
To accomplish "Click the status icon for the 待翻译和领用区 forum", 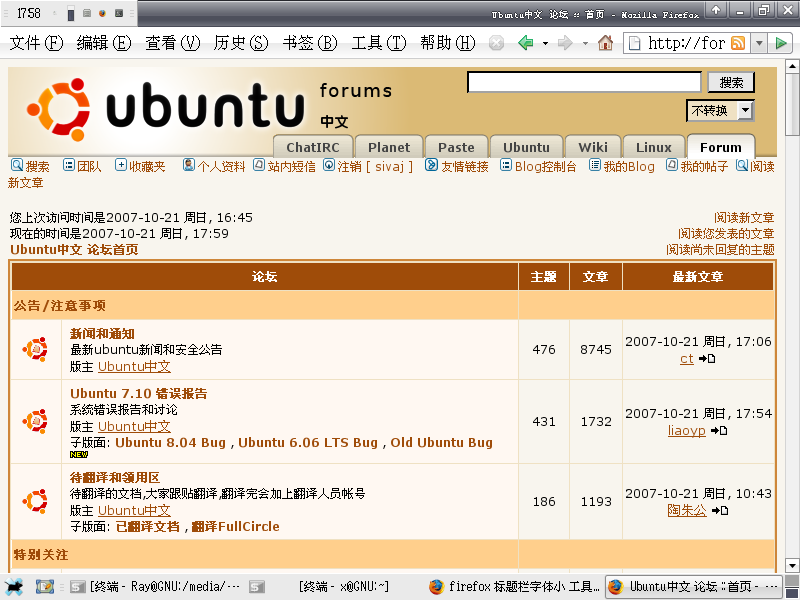I will click(x=35, y=502).
